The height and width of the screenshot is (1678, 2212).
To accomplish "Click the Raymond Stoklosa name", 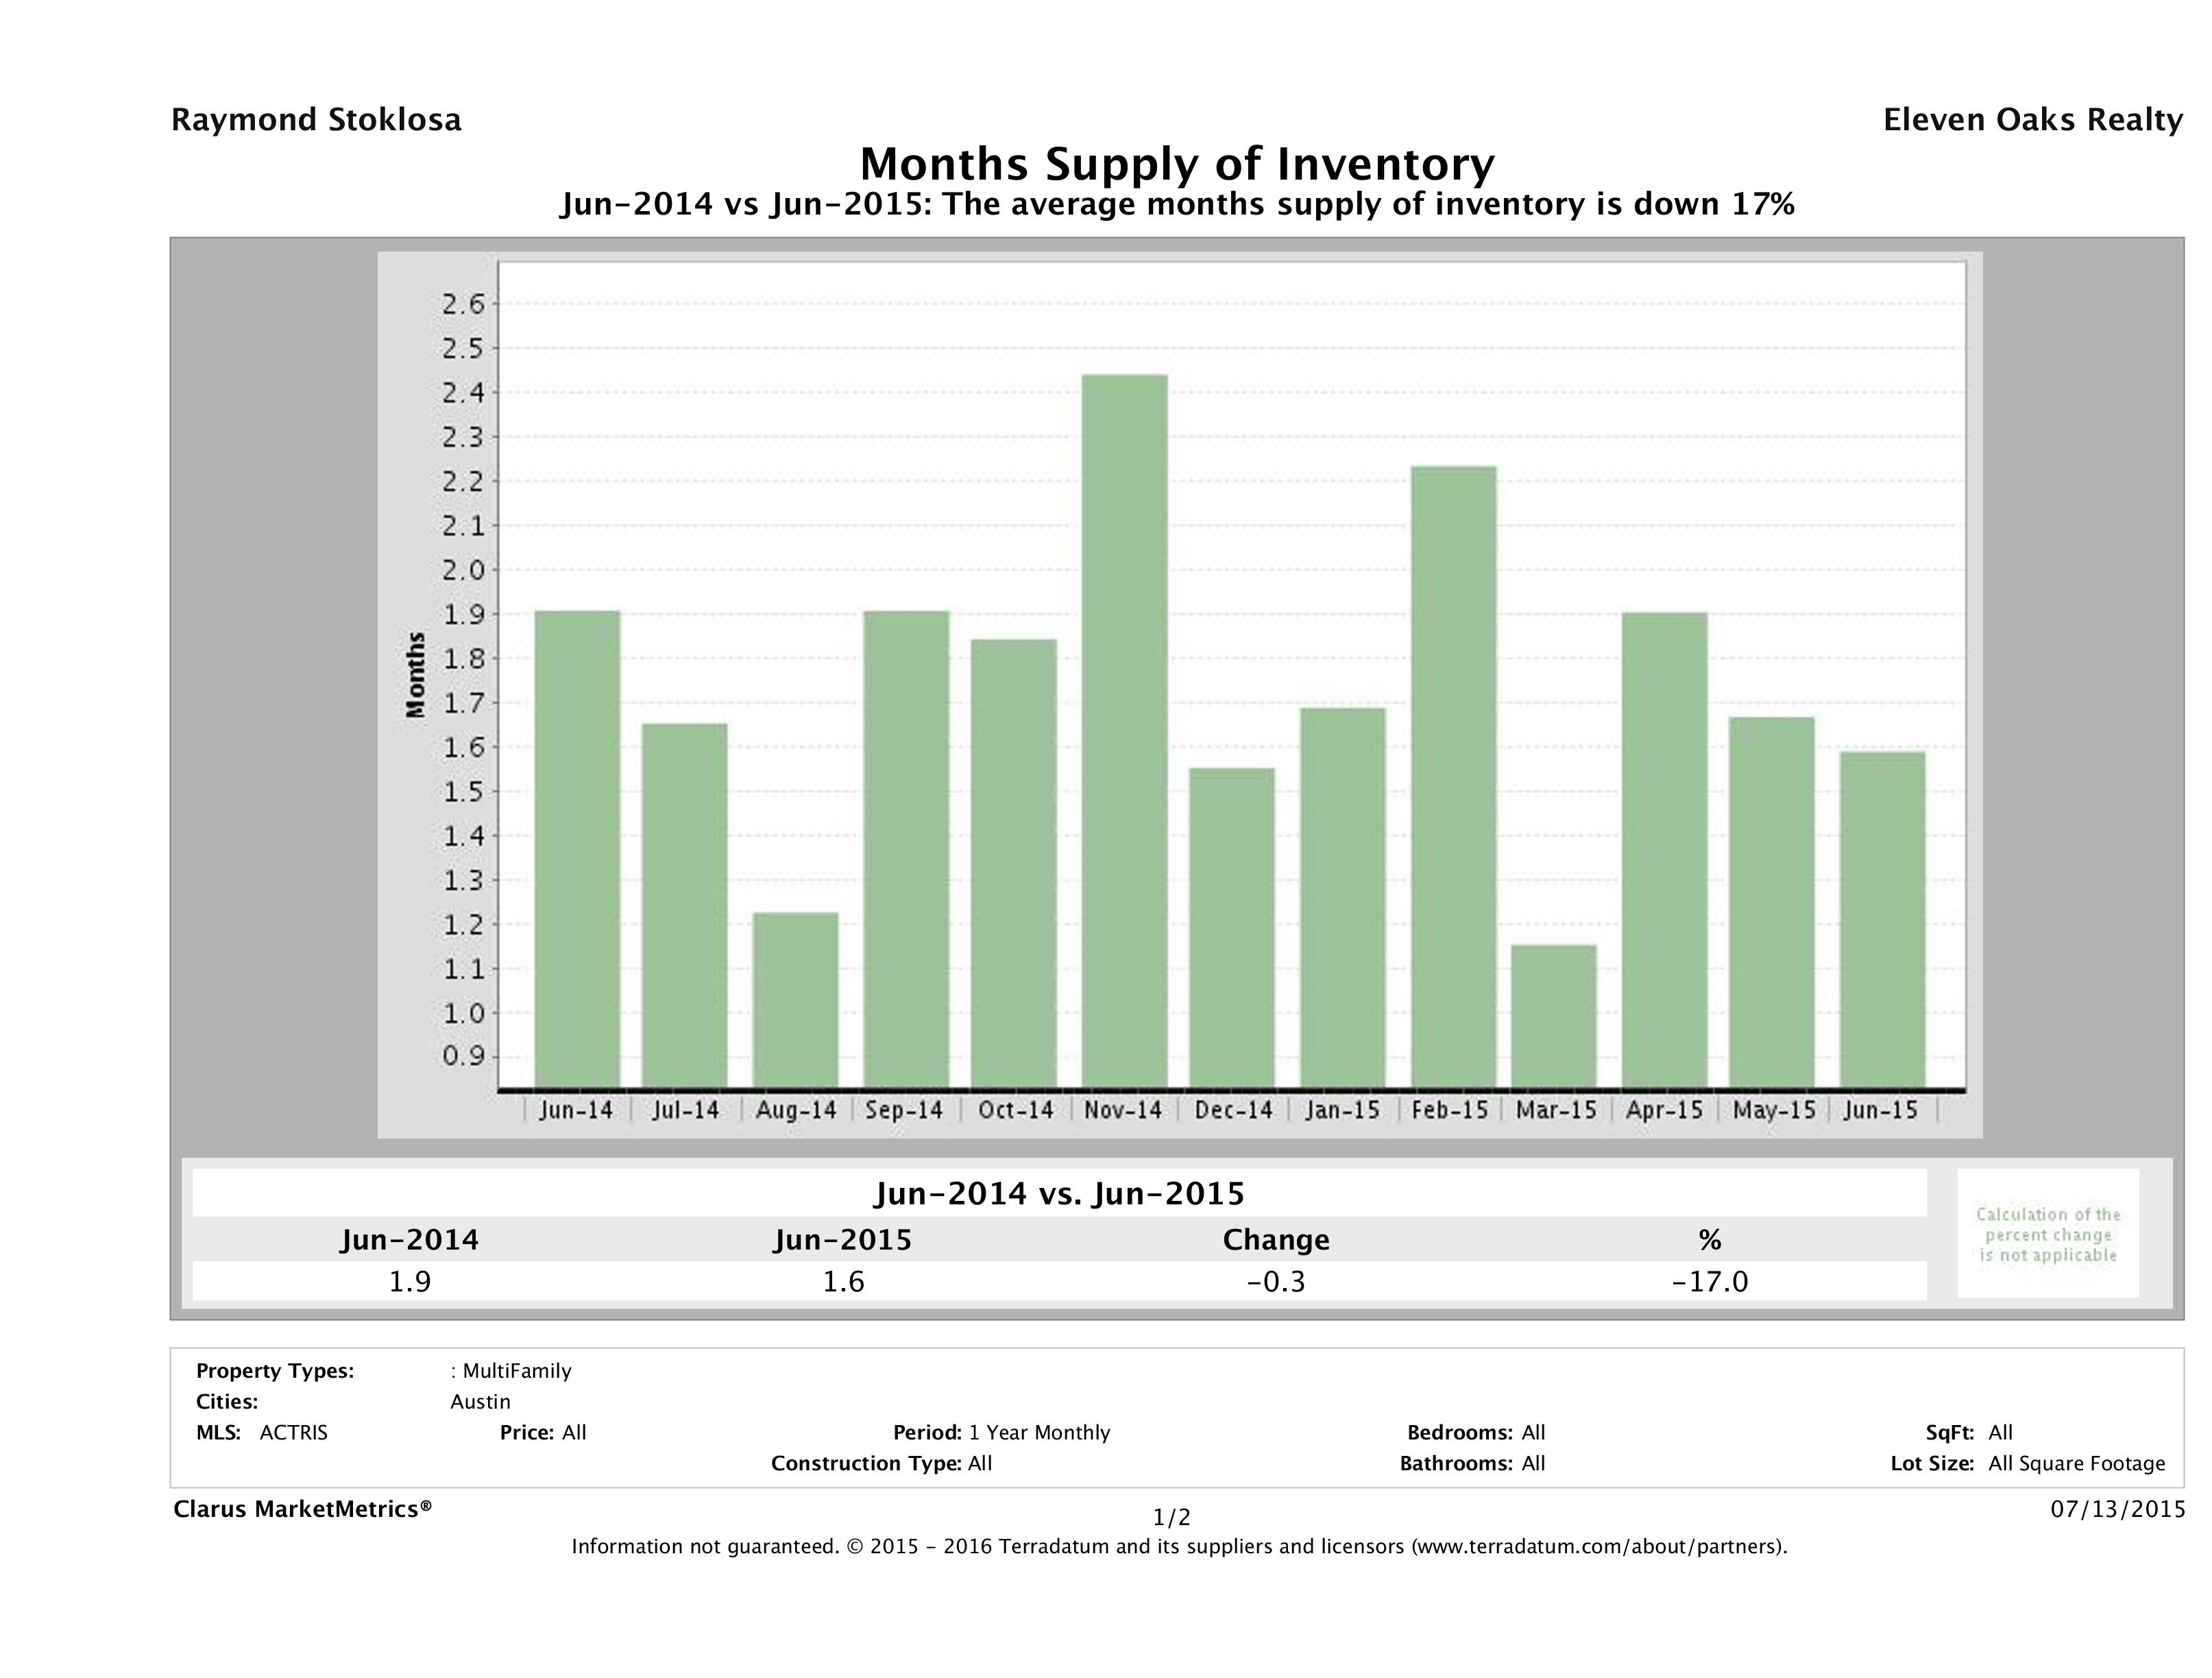I will point(316,120).
